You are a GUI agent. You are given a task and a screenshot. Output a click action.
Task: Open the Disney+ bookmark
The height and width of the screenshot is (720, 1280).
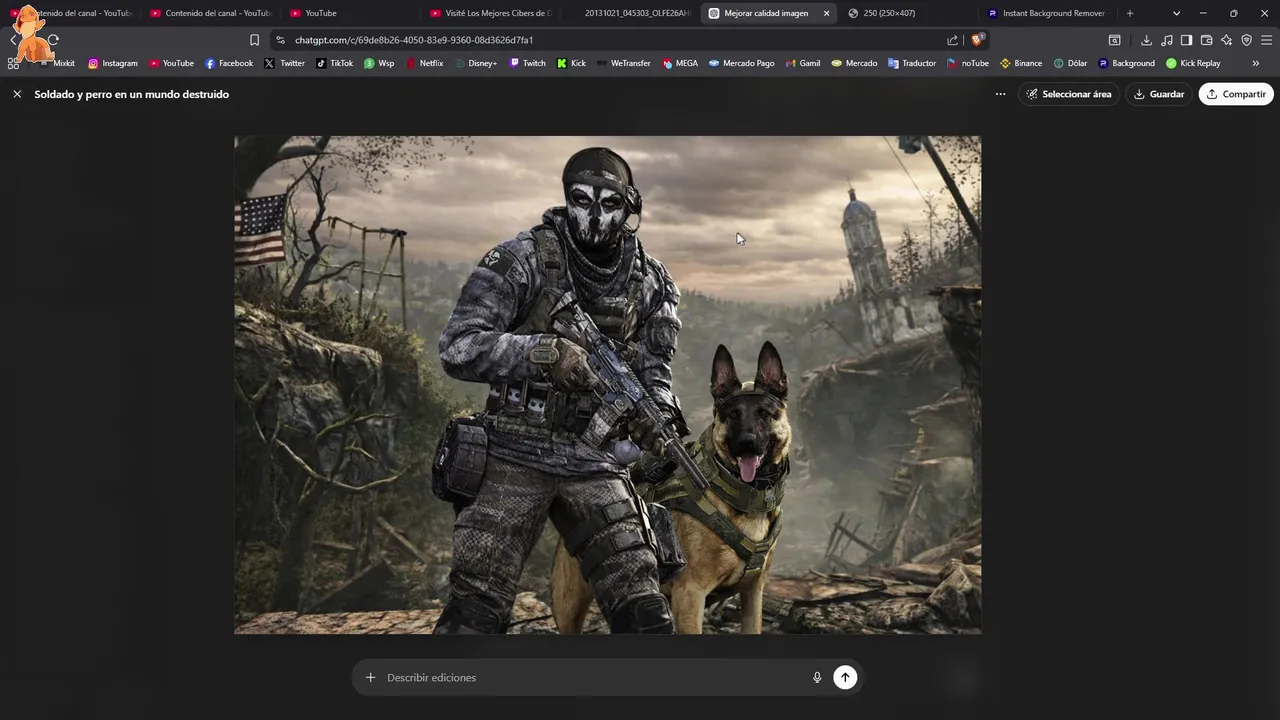tap(475, 63)
